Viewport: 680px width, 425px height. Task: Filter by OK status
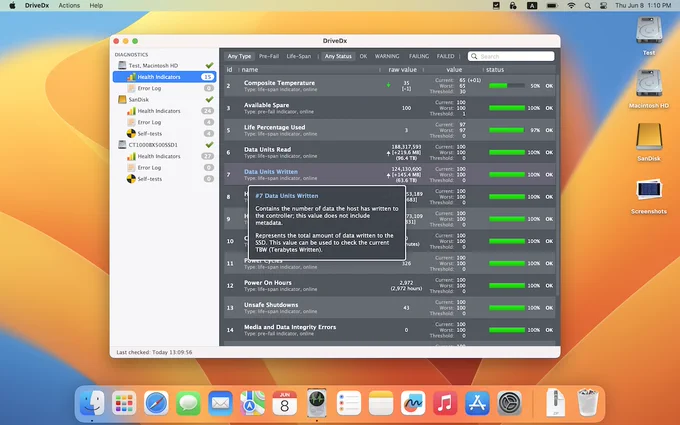(x=363, y=56)
